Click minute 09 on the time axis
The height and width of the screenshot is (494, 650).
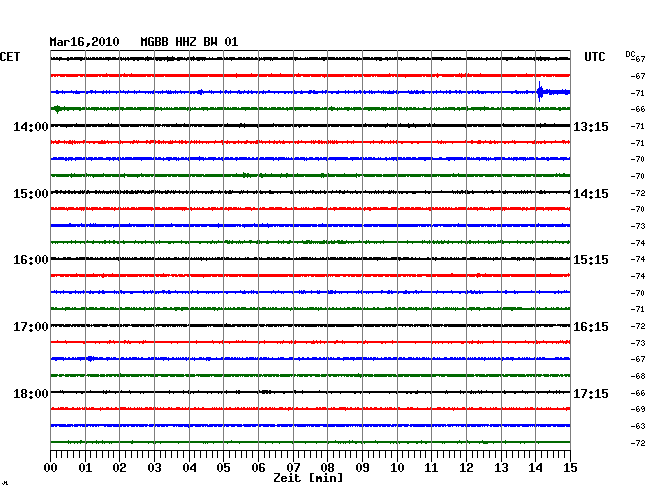pos(362,468)
